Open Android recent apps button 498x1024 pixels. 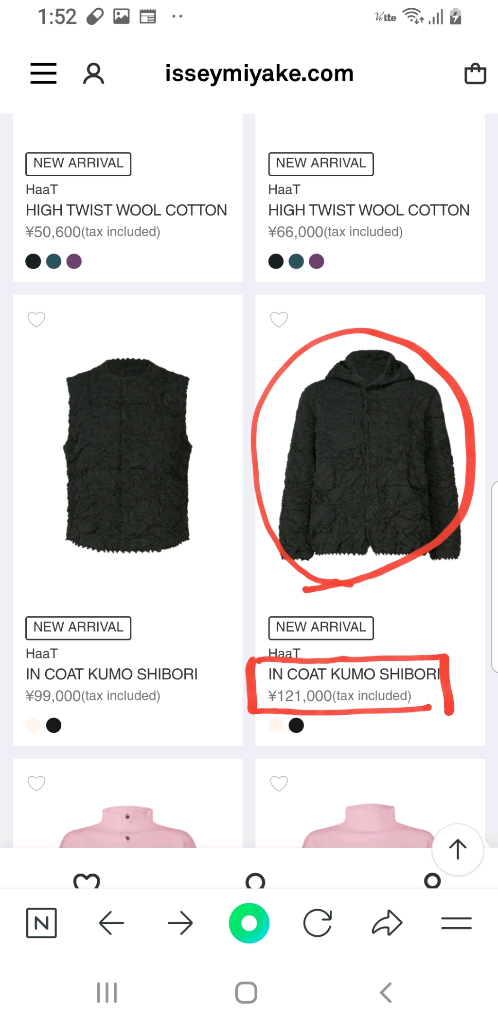click(x=107, y=993)
